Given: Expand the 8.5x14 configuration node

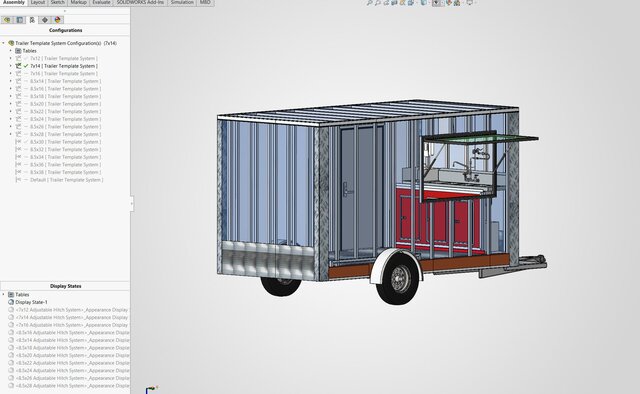Looking at the screenshot, I should coord(11,81).
